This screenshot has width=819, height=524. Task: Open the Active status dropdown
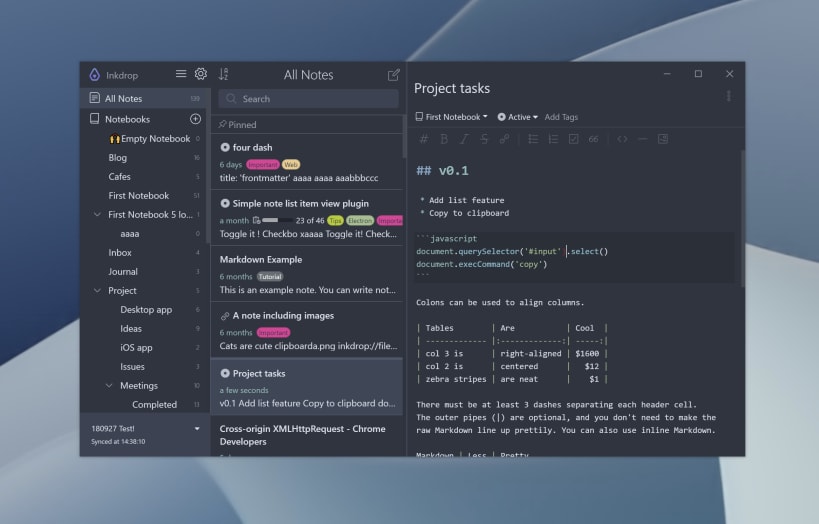[517, 117]
